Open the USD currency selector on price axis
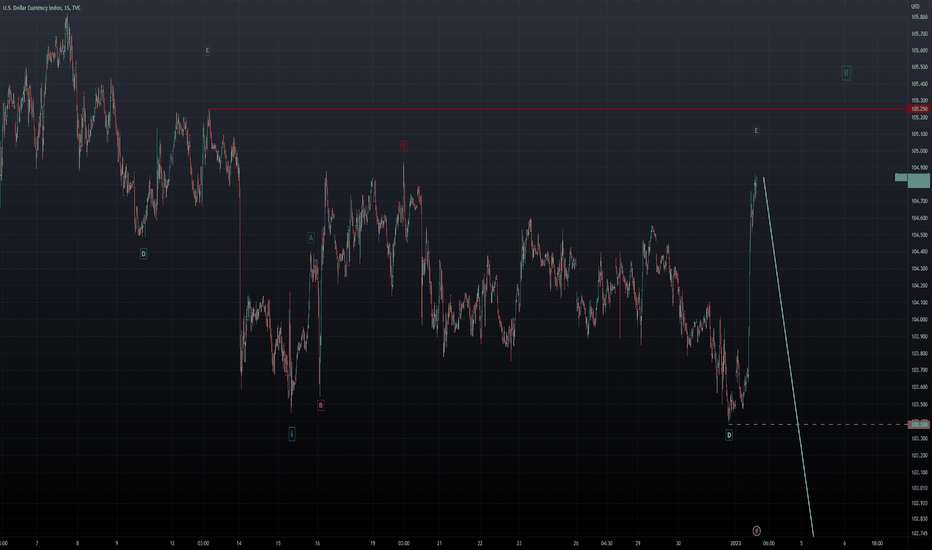The width and height of the screenshot is (932, 550). [x=915, y=6]
